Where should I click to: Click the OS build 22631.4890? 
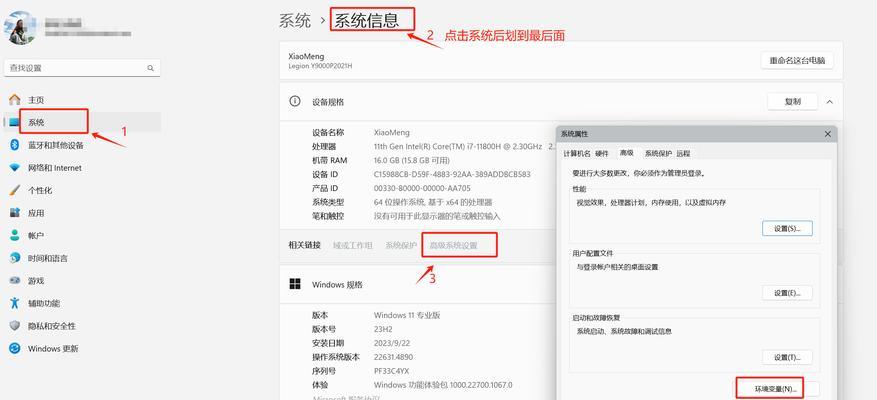pyautogui.click(x=395, y=357)
